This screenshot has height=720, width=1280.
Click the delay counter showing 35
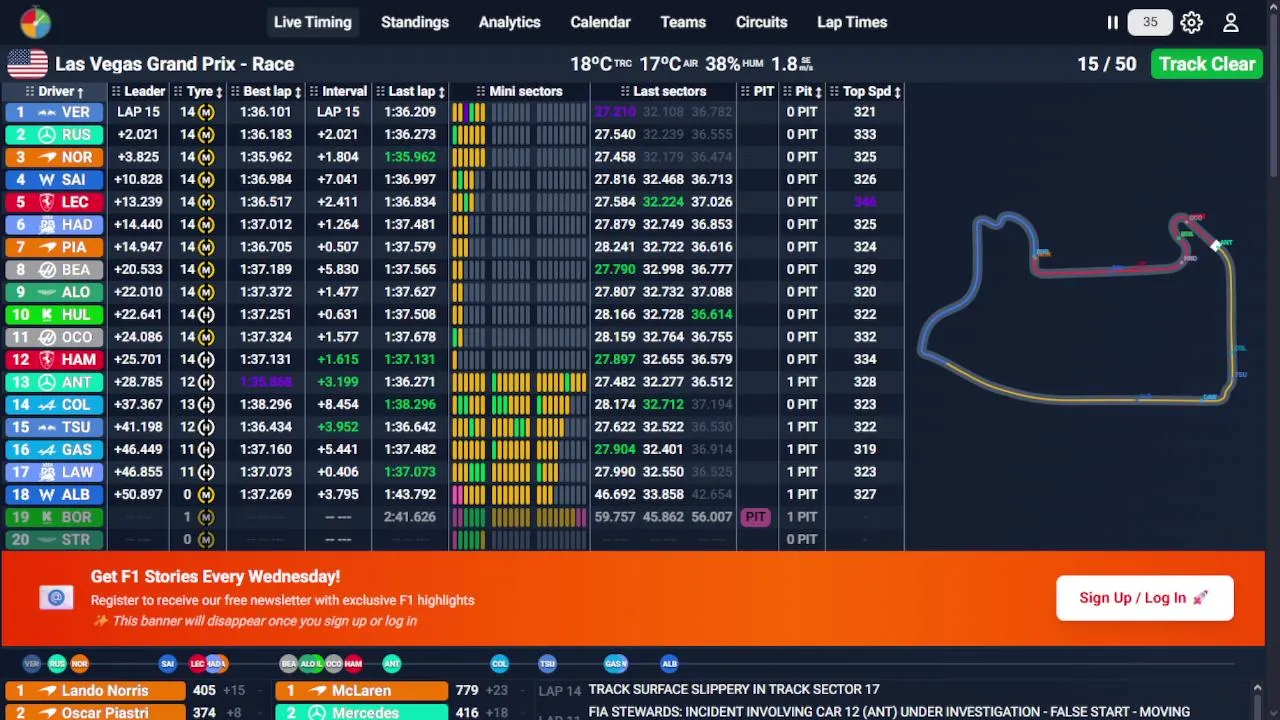pos(1150,22)
